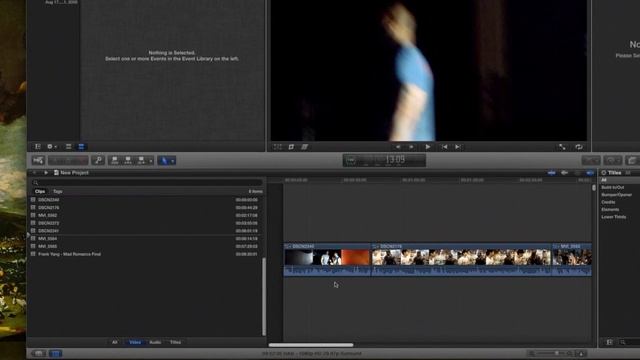Click the append clip edit button
The image size is (640, 360).
141,160
